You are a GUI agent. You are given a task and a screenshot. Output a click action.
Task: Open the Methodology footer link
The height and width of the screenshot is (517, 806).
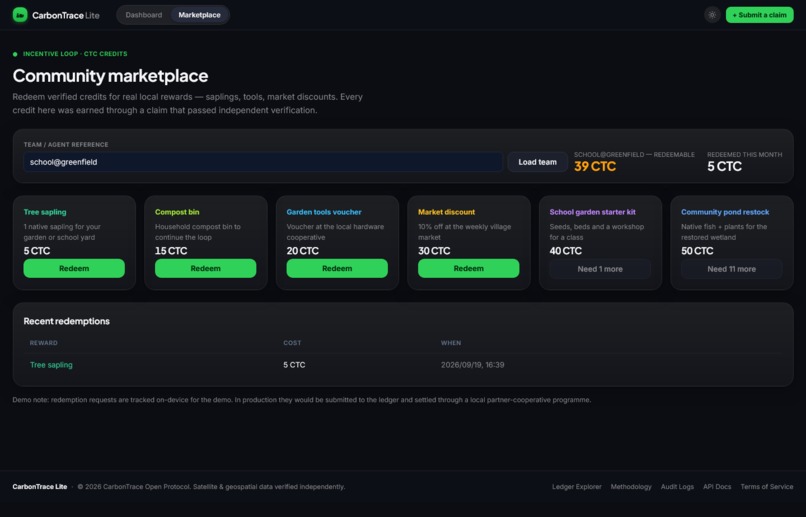[631, 487]
